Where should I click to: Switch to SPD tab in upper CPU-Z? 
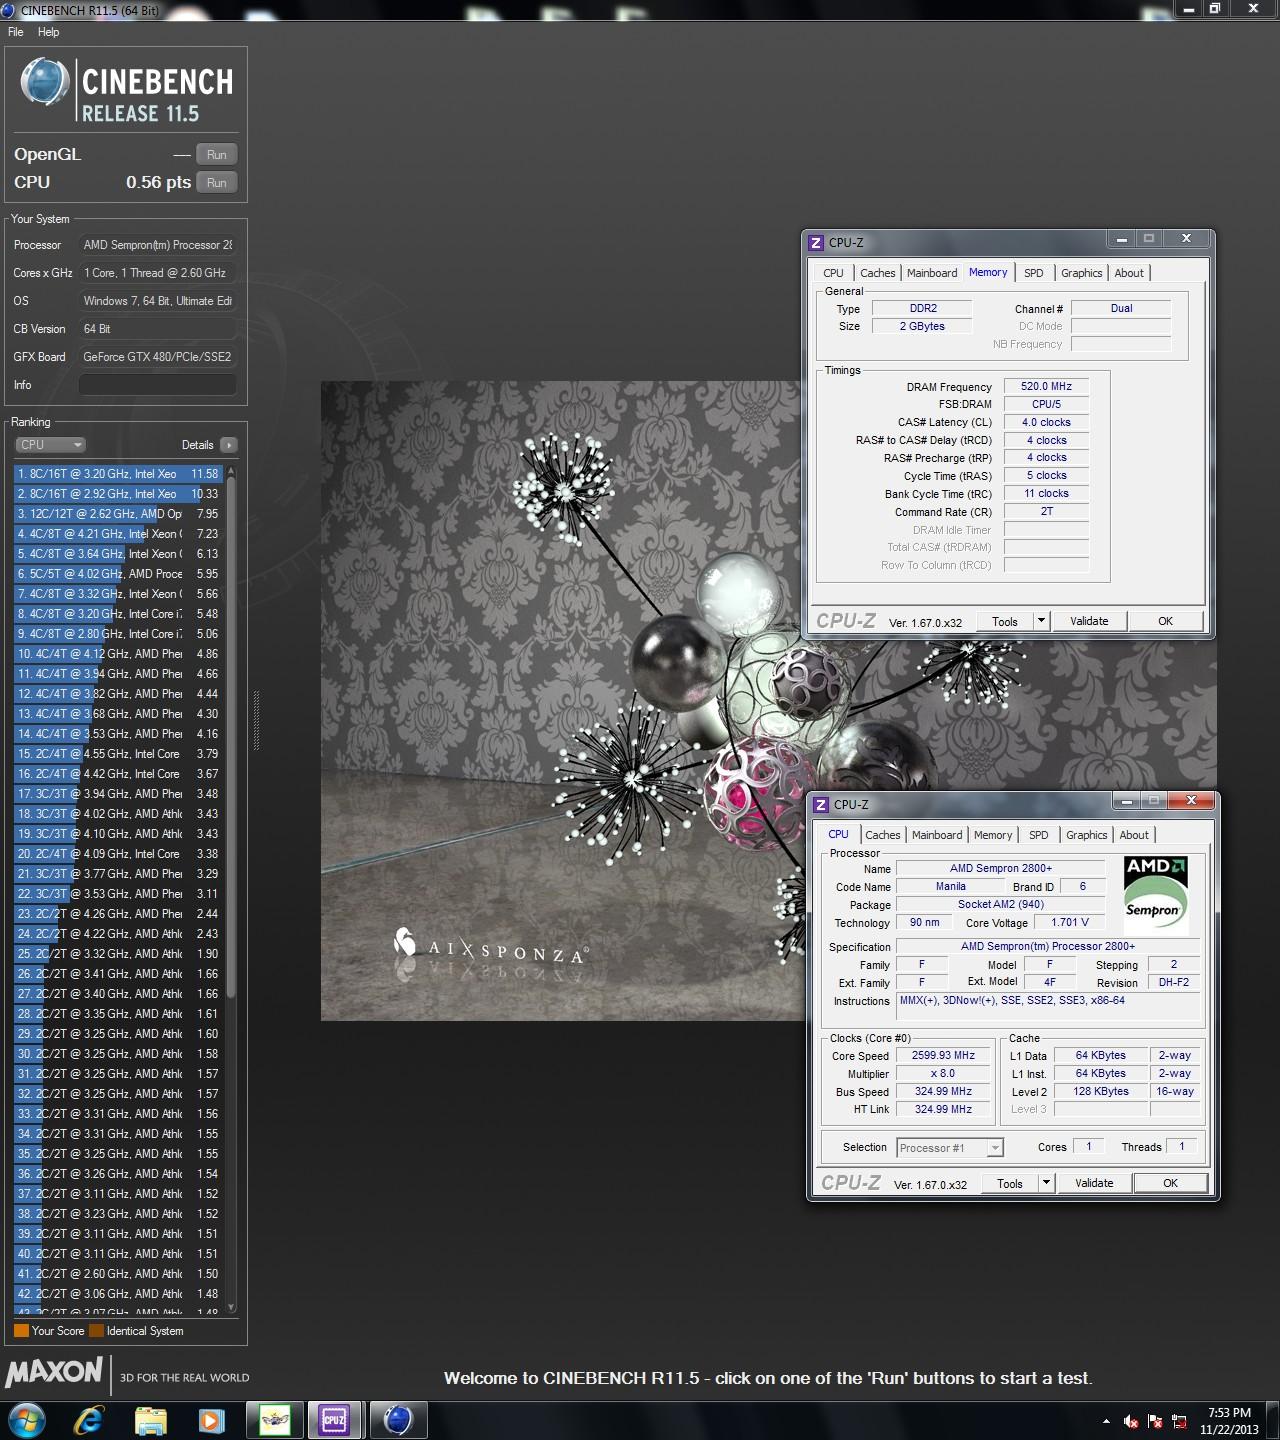[1034, 273]
